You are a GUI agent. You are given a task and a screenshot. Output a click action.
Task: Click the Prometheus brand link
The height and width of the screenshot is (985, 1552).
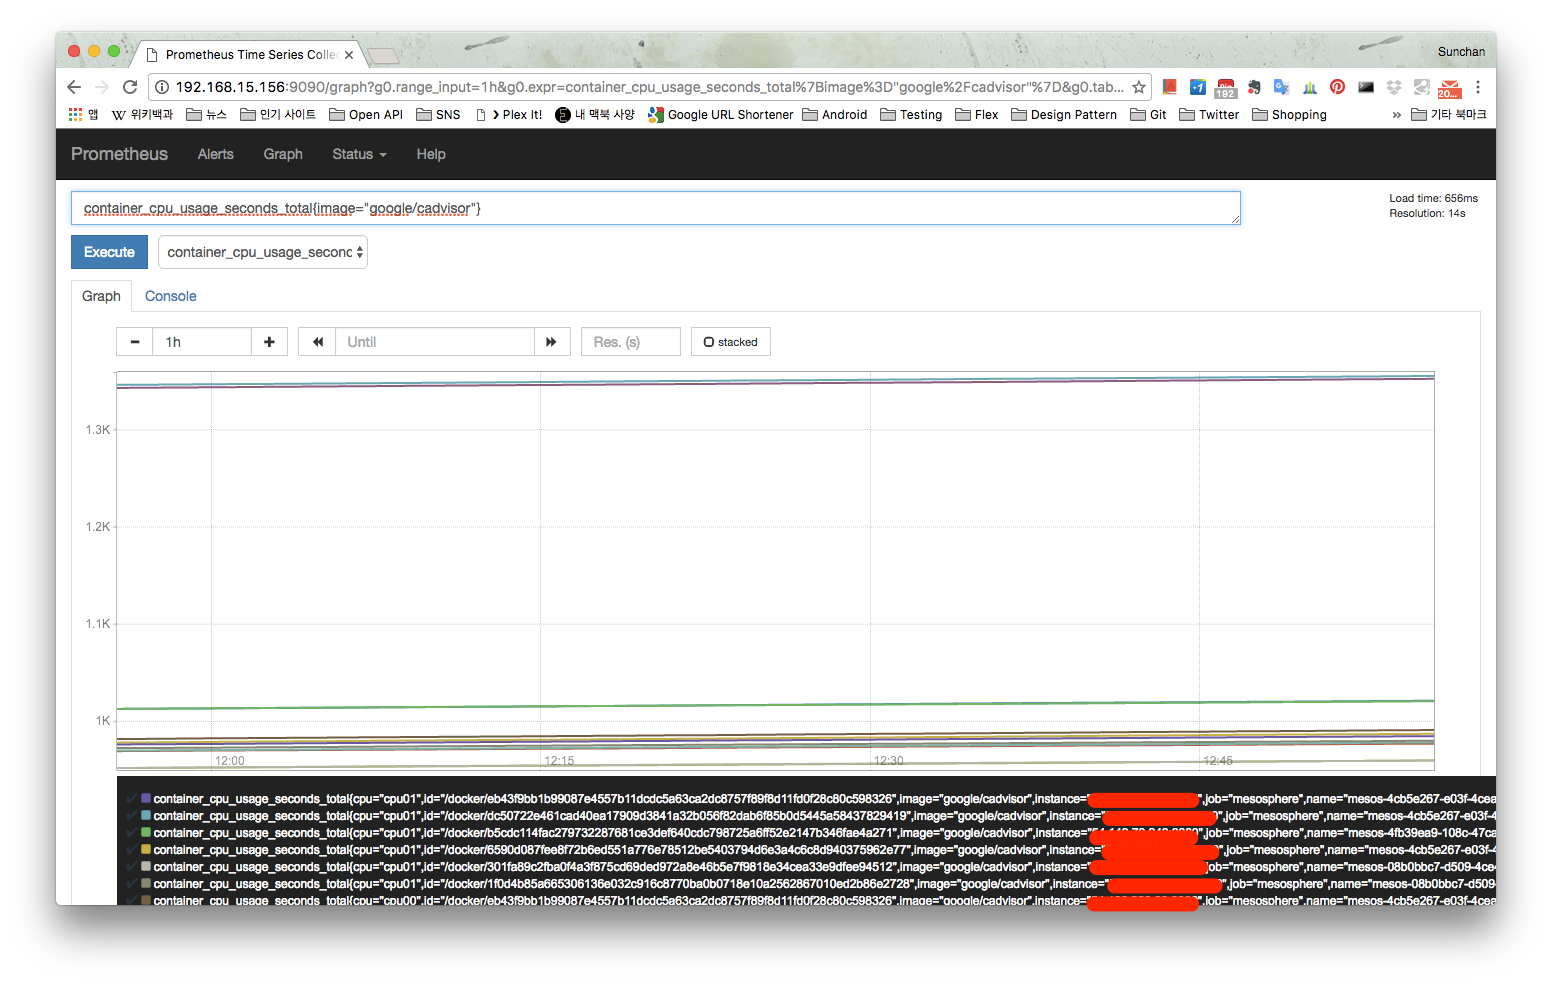pyautogui.click(x=119, y=154)
